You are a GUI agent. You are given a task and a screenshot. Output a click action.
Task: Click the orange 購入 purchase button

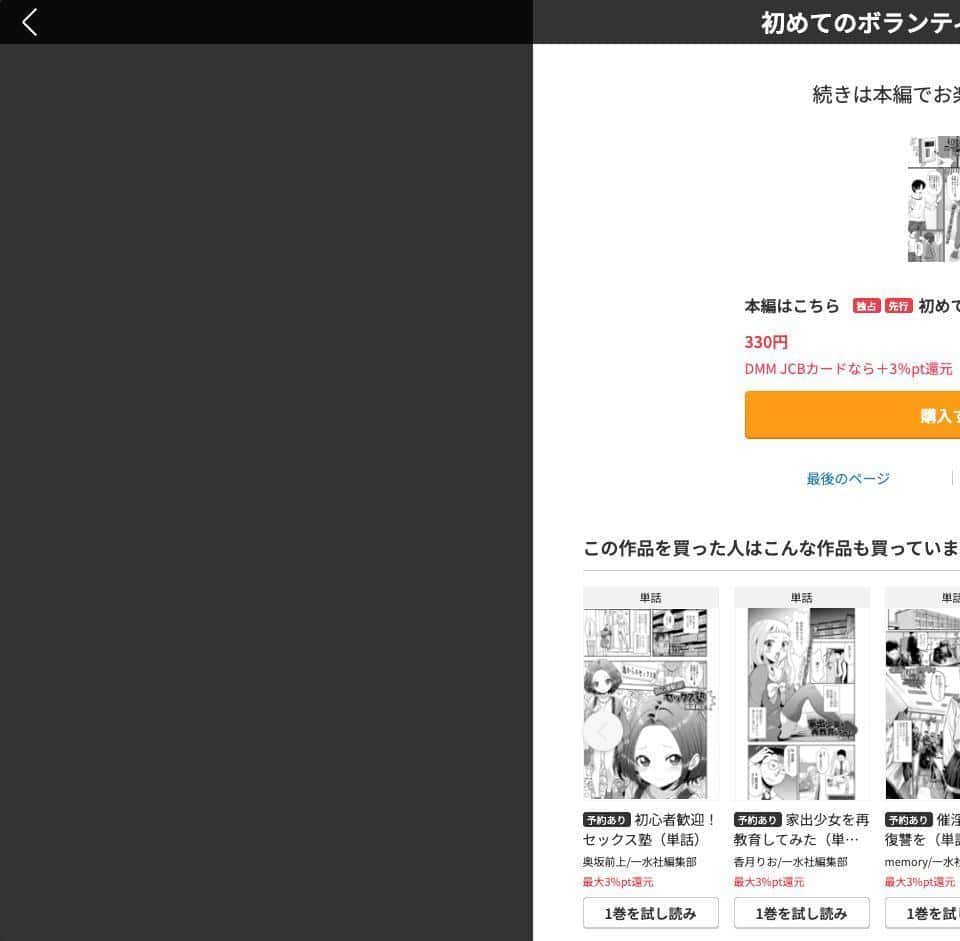(x=852, y=415)
